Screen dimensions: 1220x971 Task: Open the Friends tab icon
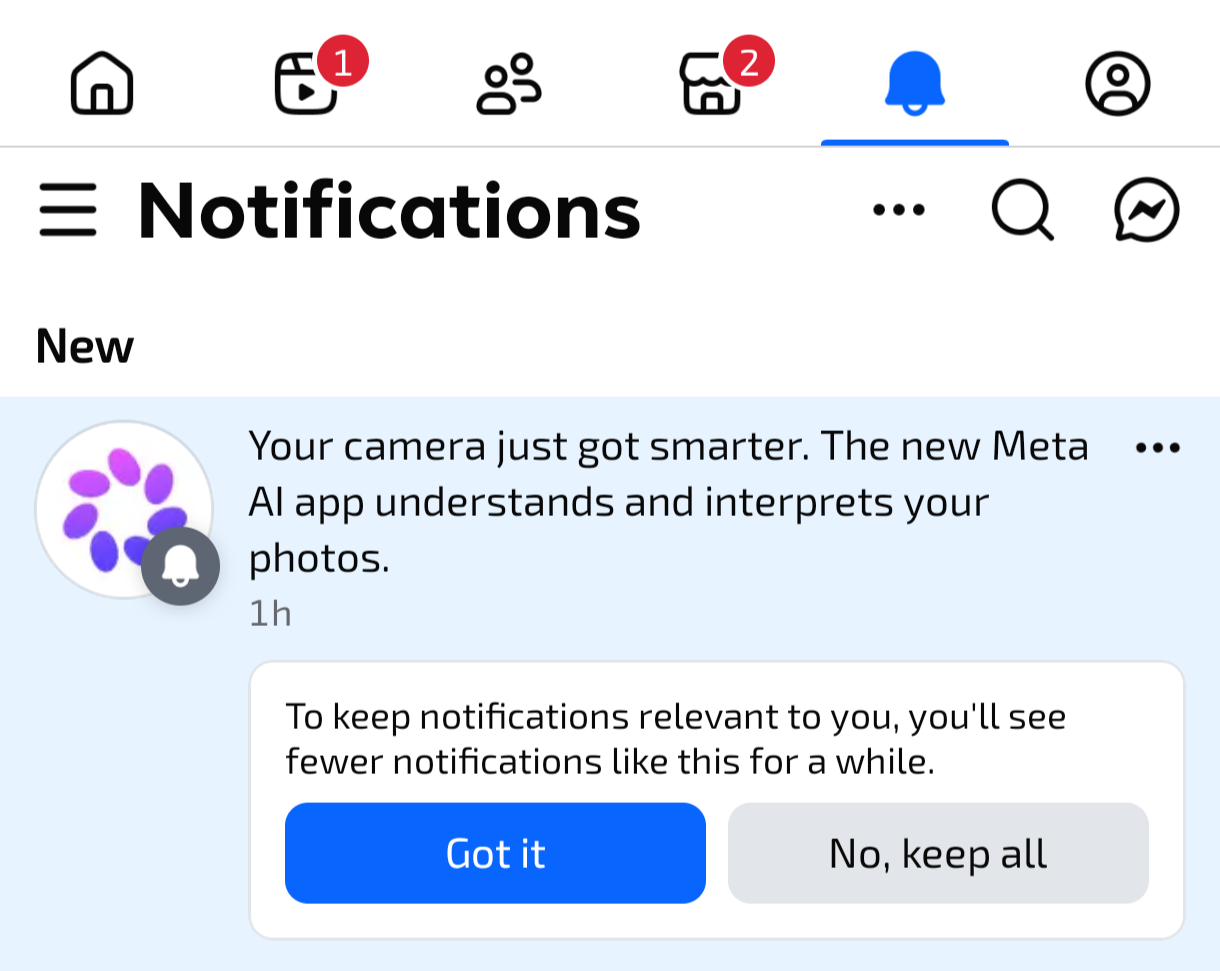click(x=509, y=84)
